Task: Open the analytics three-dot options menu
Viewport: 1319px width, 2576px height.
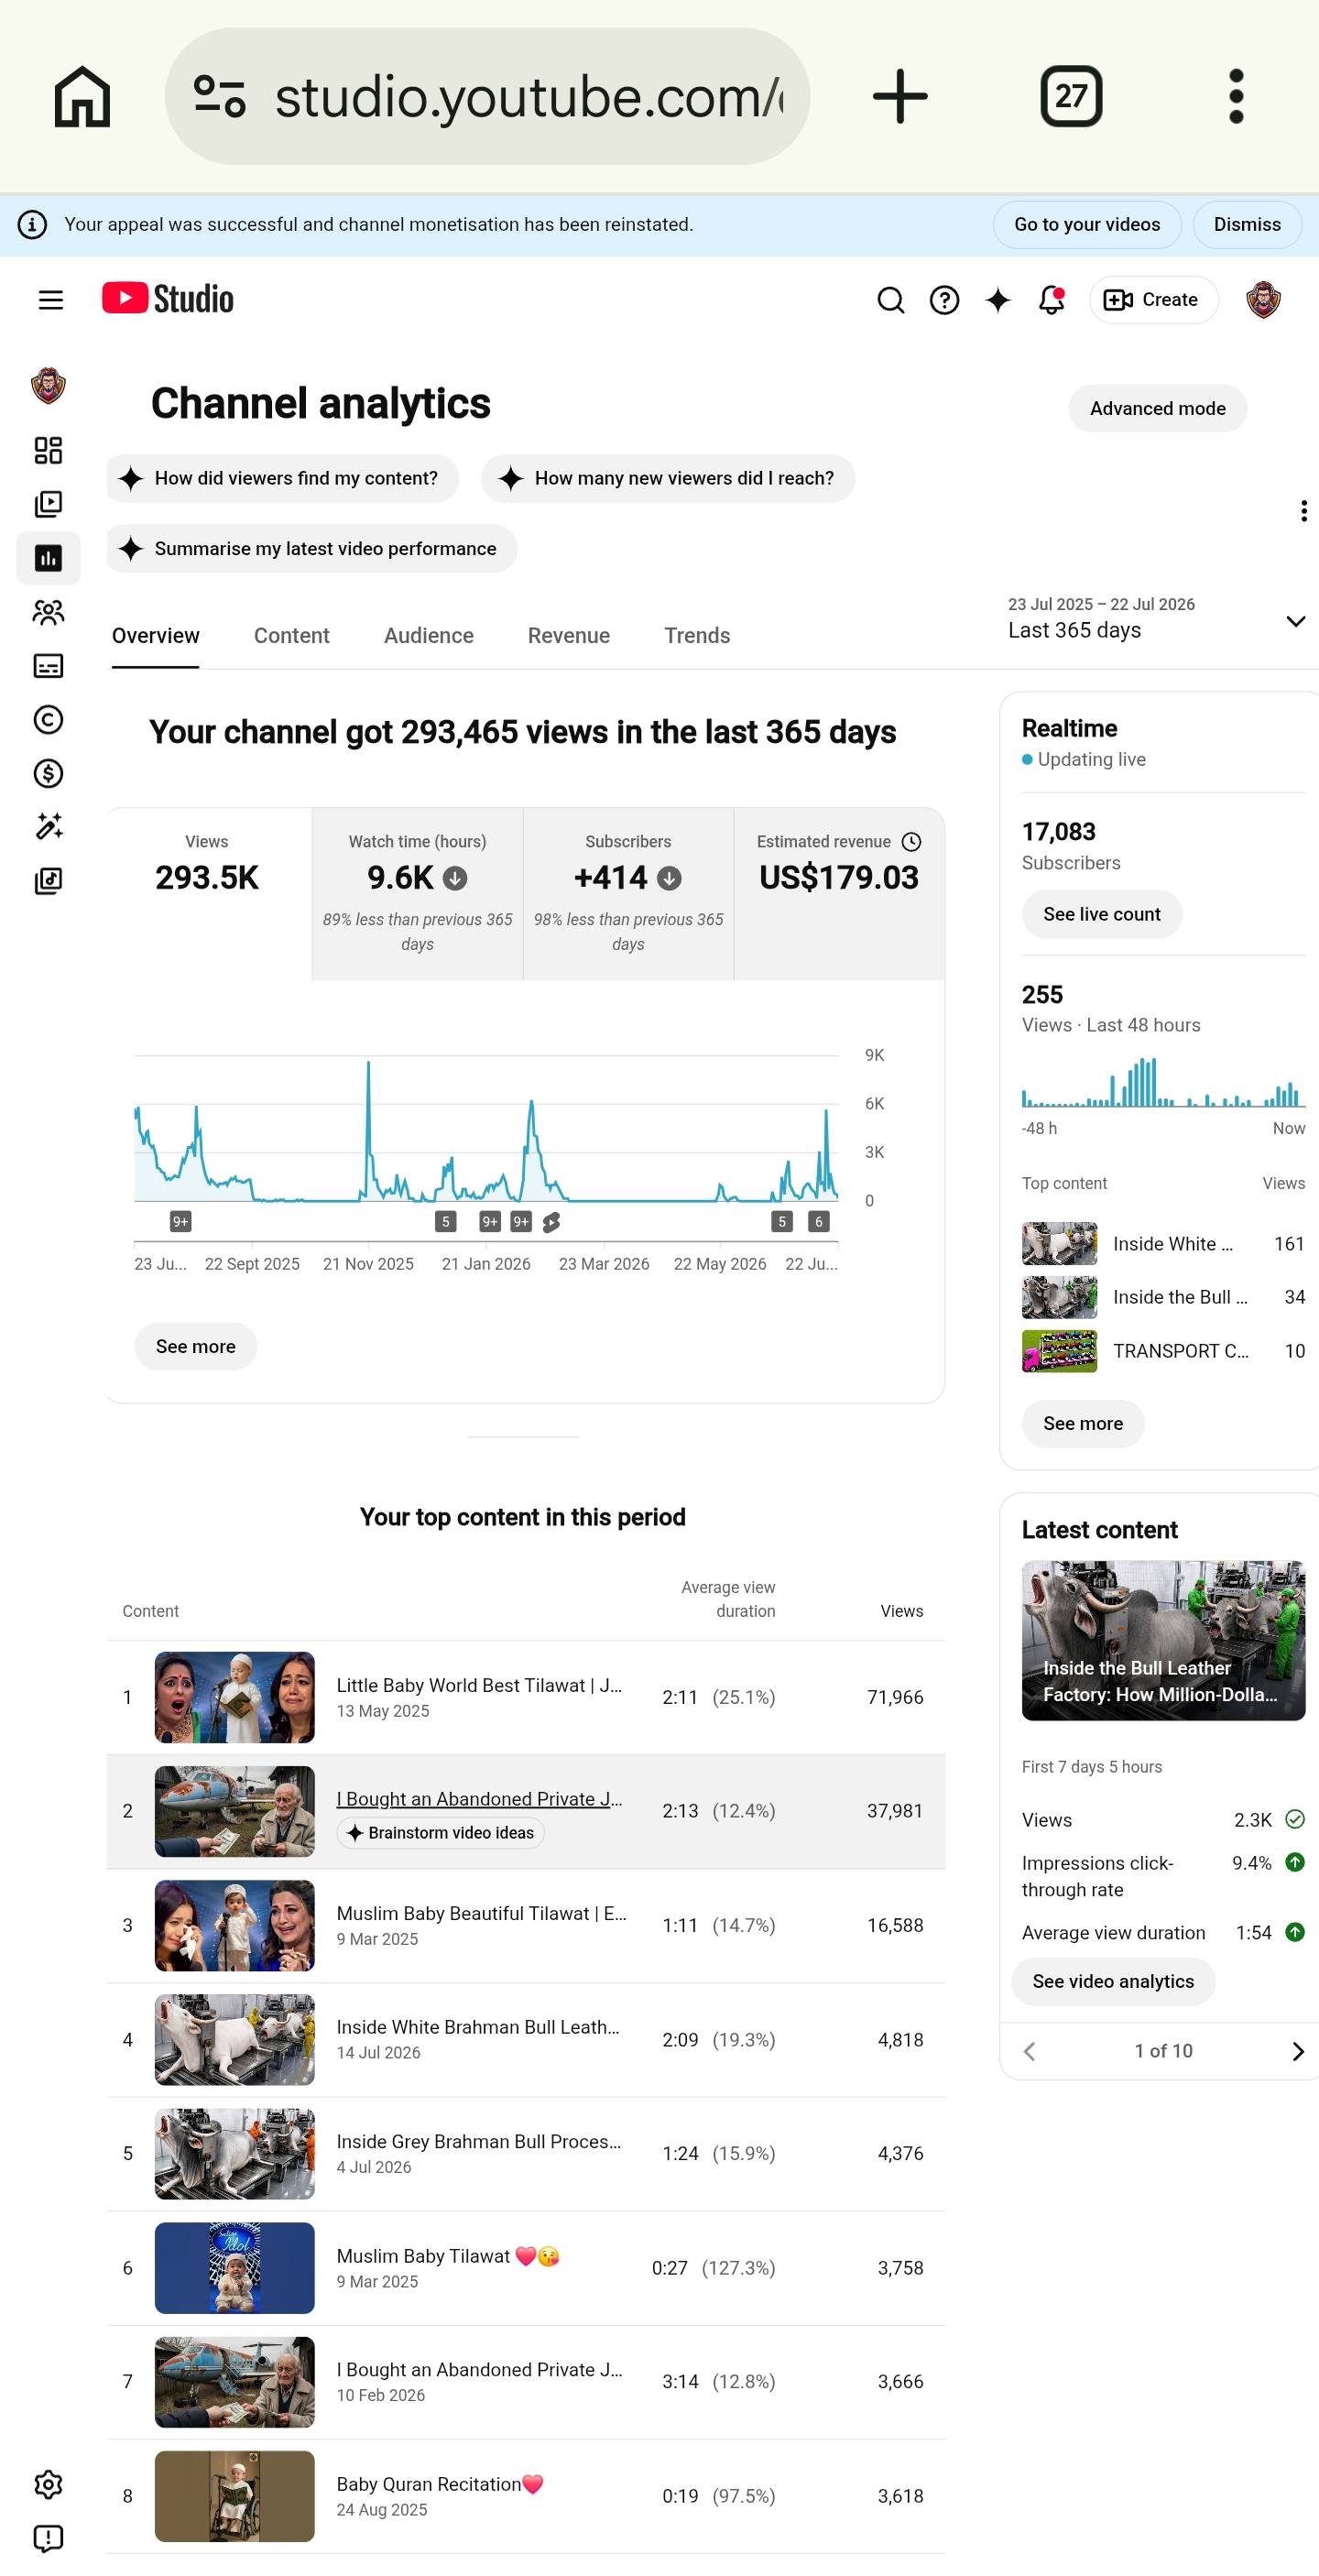Action: (x=1303, y=511)
